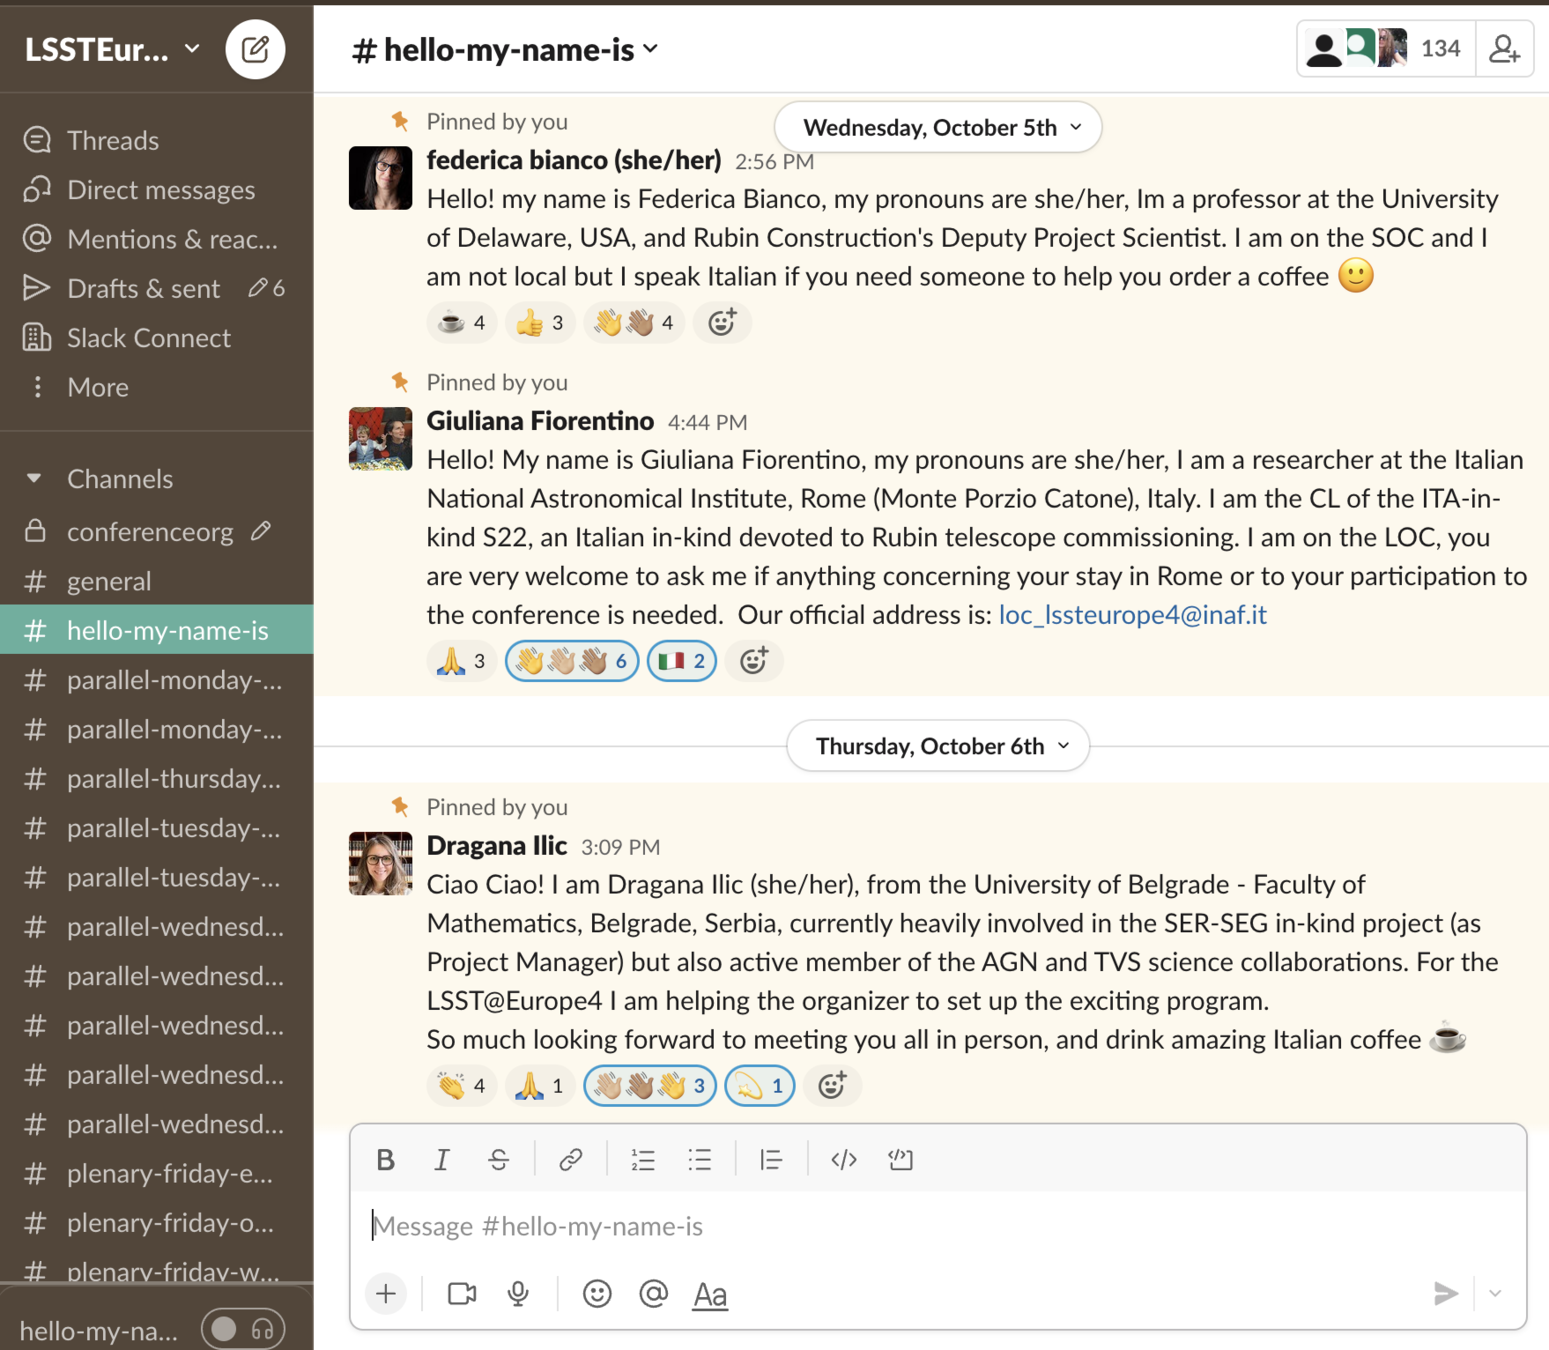This screenshot has width=1549, height=1350.
Task: Click the message input field
Action: [937, 1226]
